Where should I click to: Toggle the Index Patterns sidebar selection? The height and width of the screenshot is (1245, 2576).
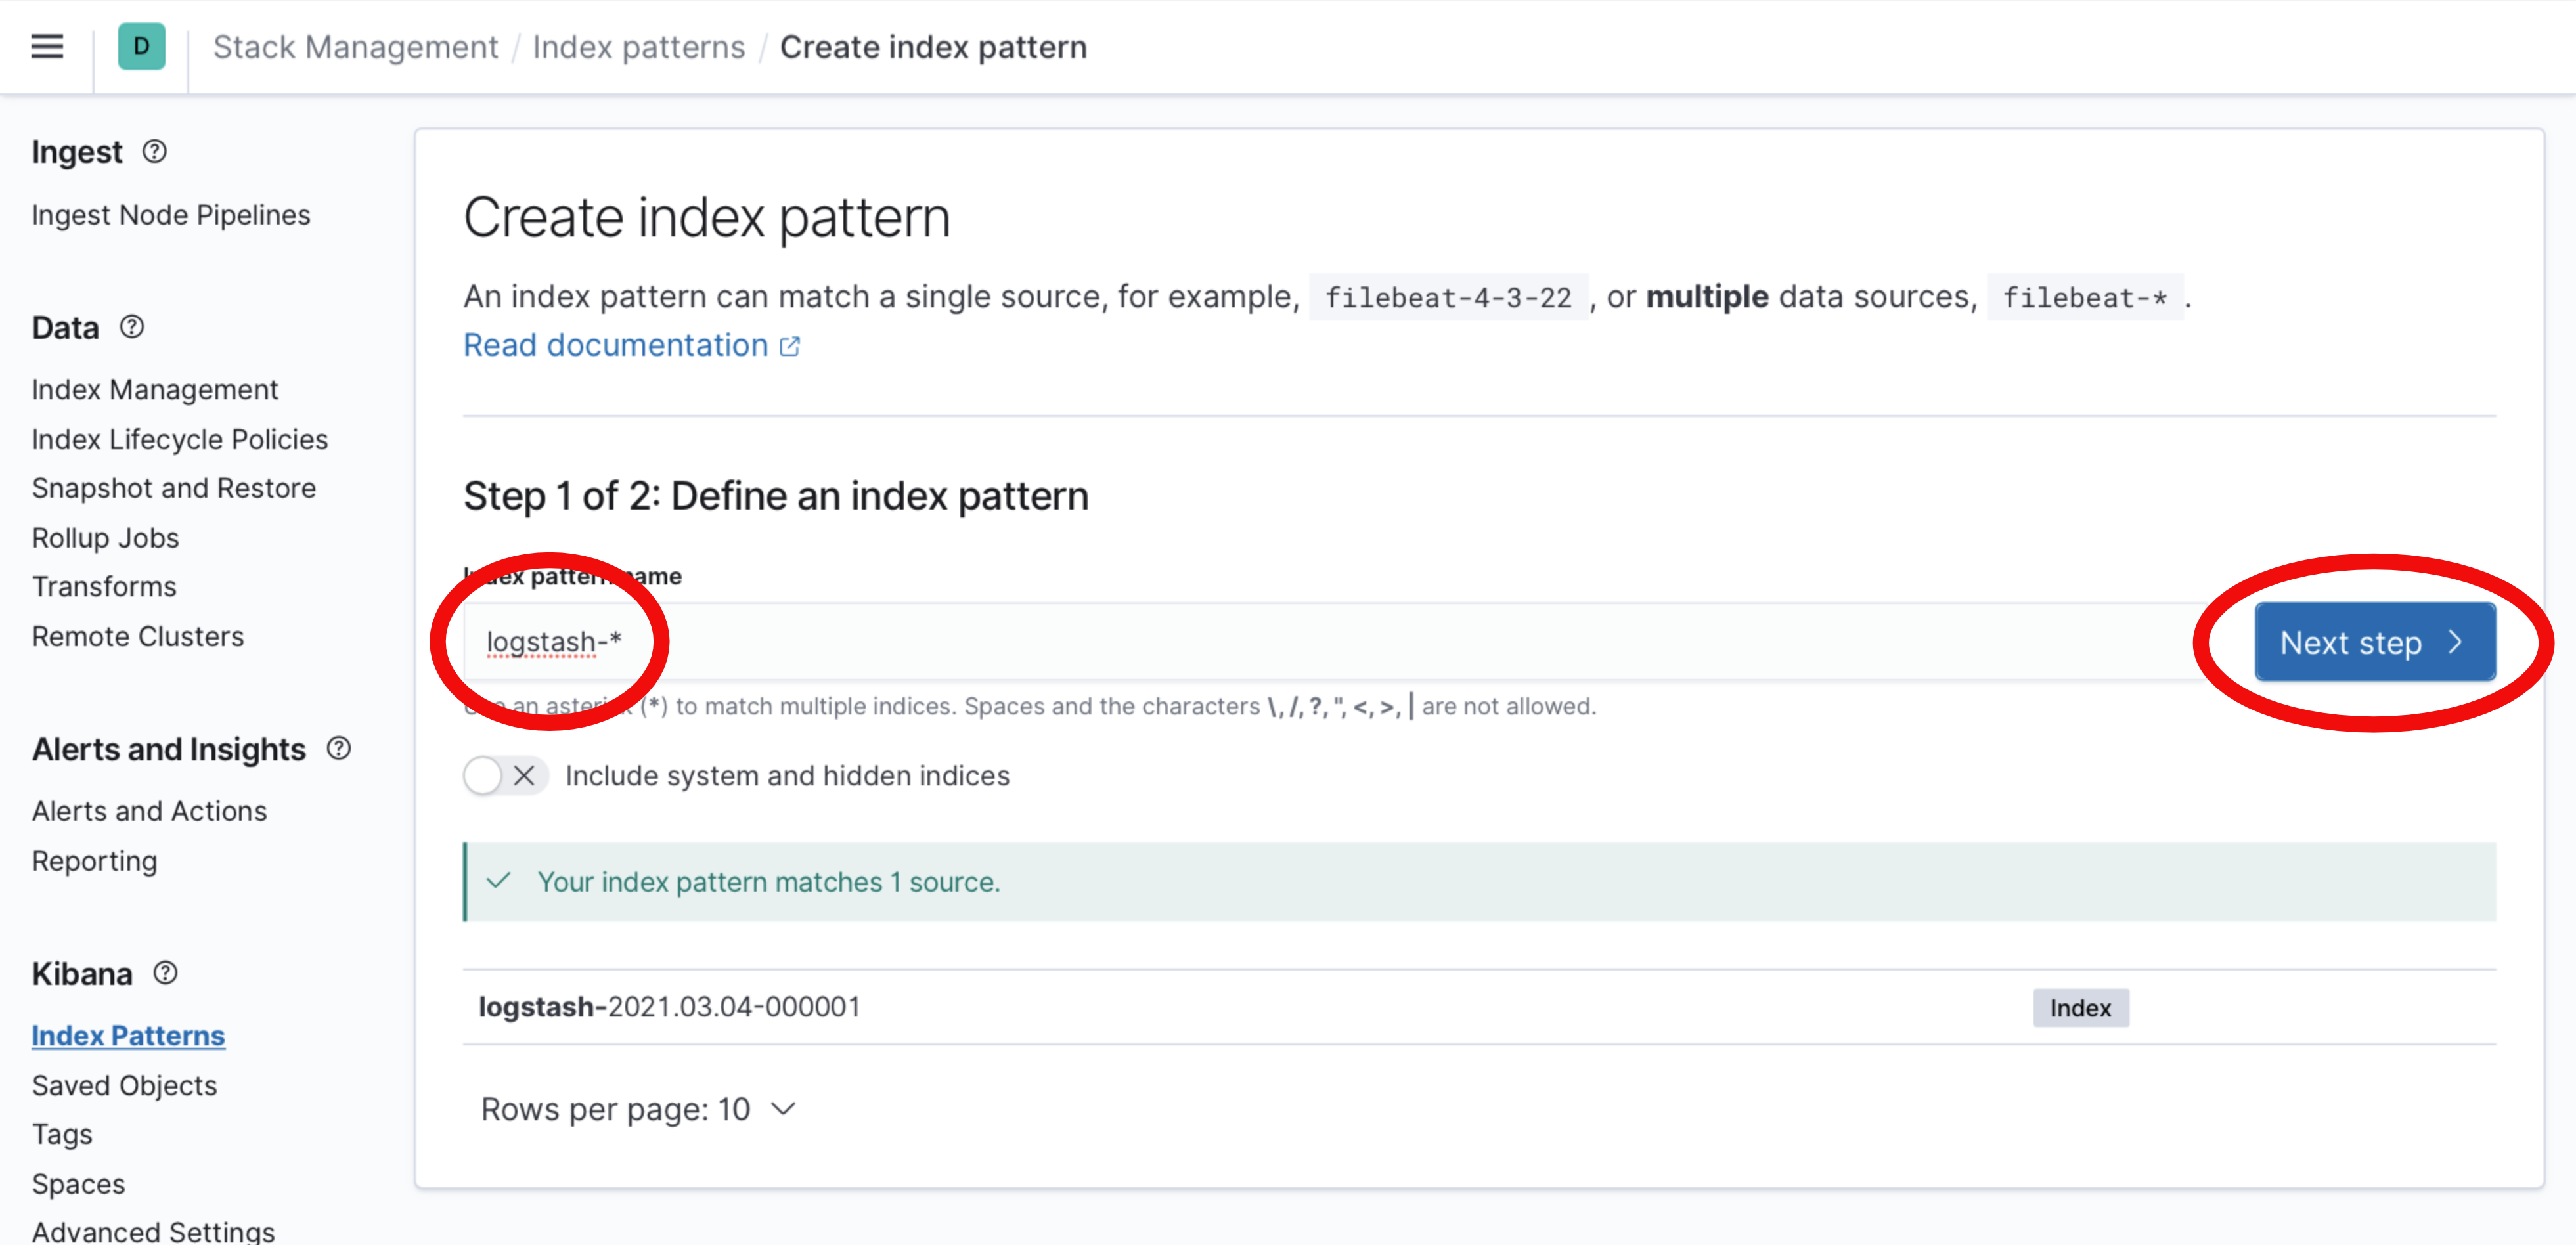point(128,1035)
